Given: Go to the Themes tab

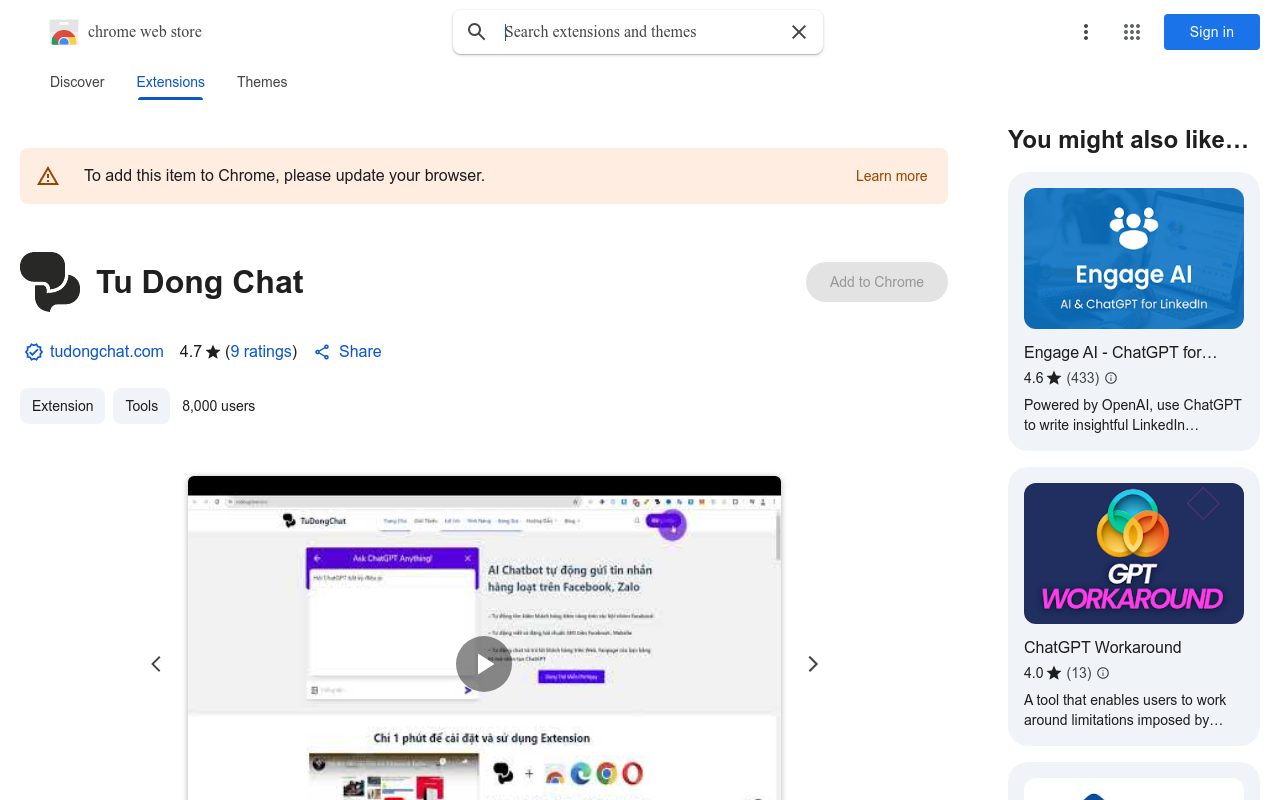Looking at the screenshot, I should tap(262, 82).
